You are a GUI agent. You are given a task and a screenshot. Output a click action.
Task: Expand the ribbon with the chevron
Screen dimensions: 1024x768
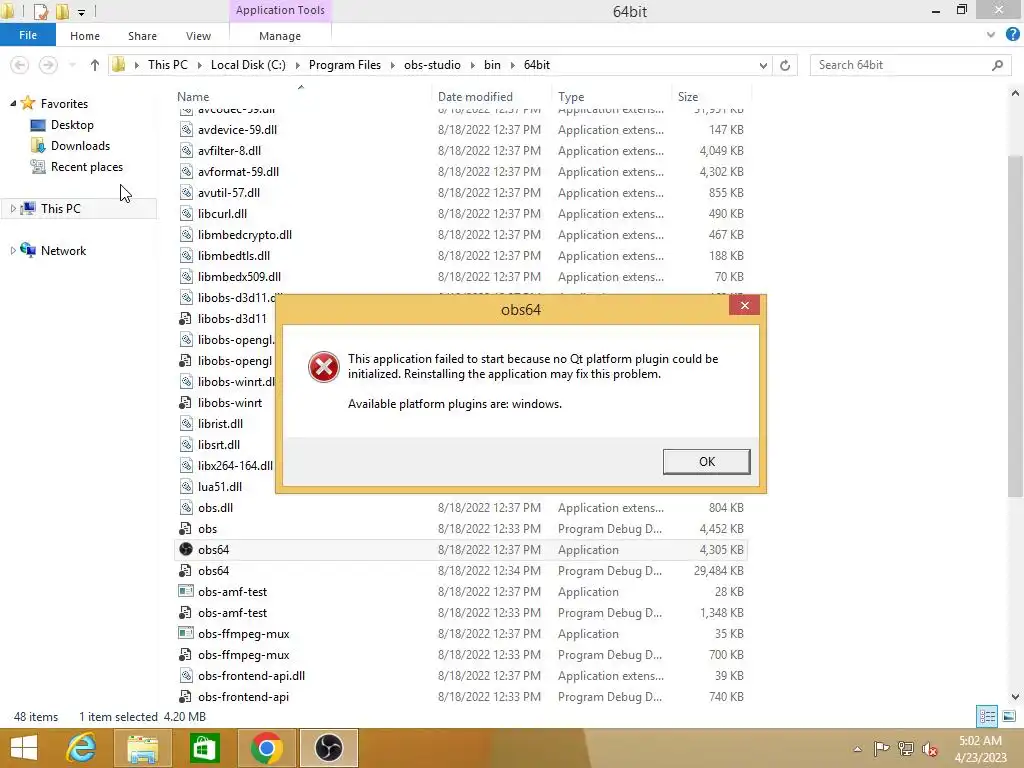pyautogui.click(x=991, y=35)
